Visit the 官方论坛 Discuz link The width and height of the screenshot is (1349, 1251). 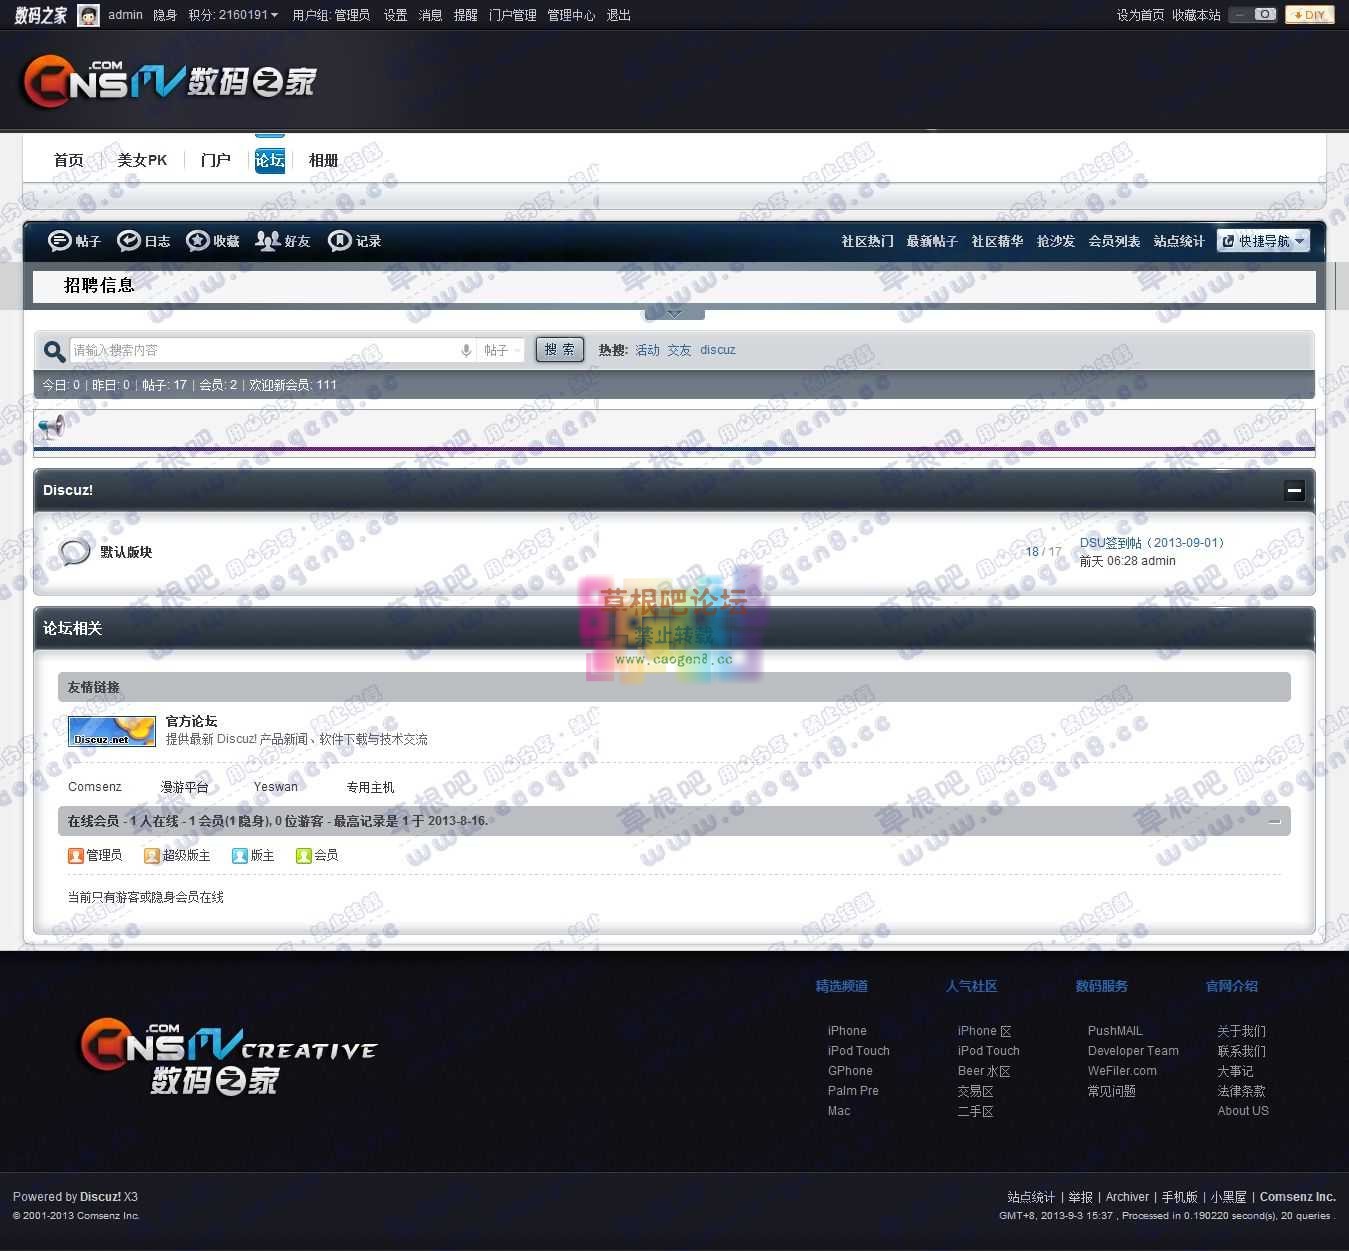[191, 721]
